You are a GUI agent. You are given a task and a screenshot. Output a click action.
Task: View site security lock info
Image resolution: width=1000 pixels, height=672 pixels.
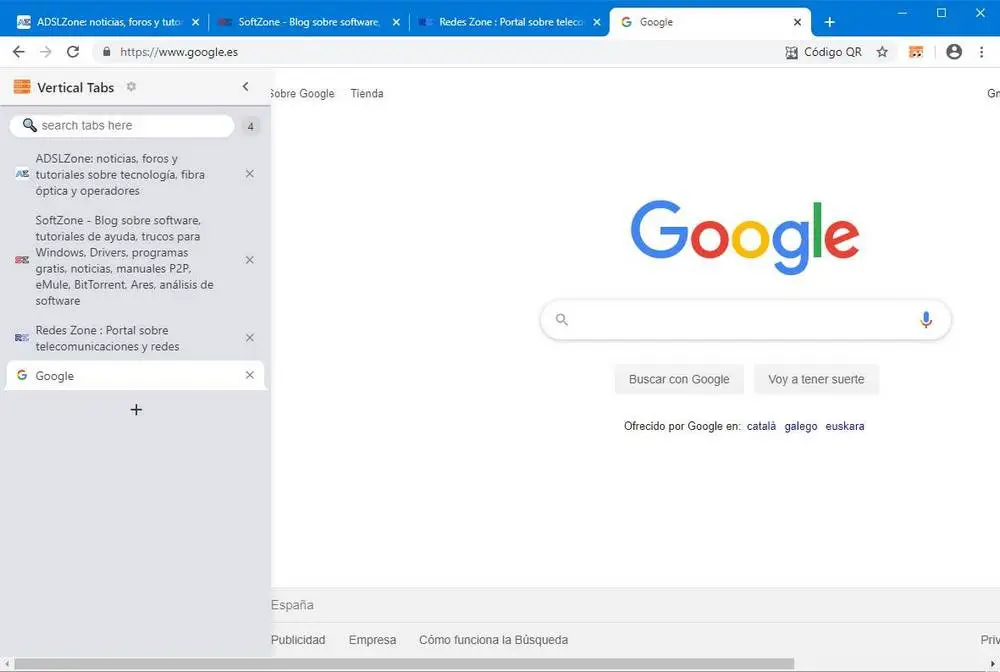(x=107, y=52)
